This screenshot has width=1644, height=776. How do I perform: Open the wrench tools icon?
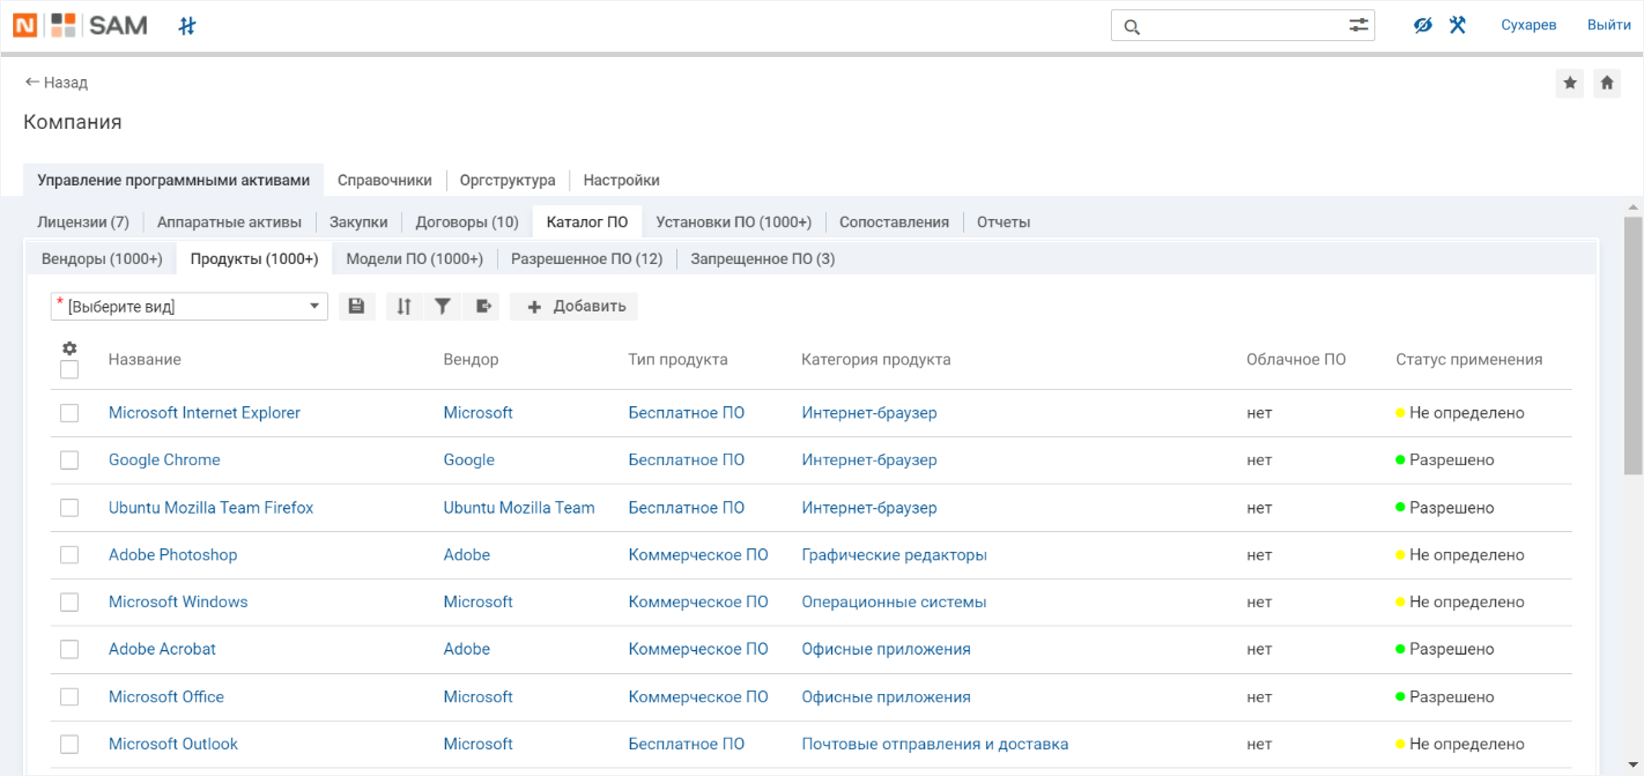coord(1458,25)
